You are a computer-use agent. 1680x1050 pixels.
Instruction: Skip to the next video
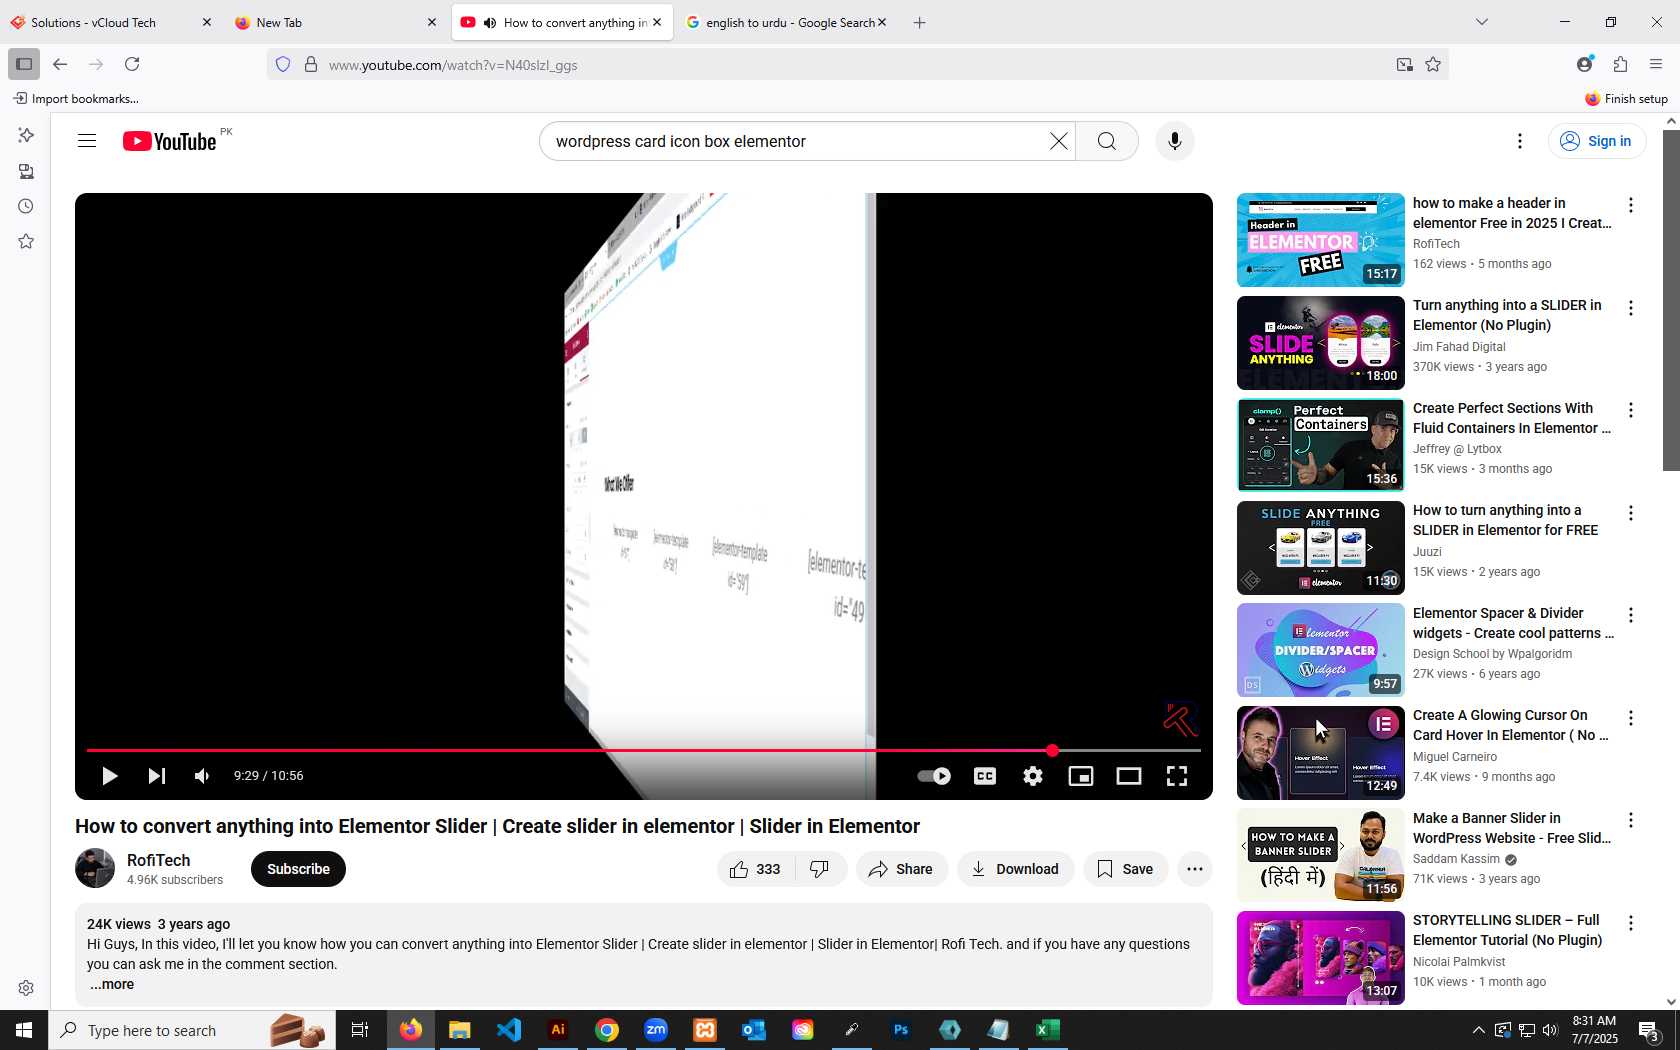point(157,776)
